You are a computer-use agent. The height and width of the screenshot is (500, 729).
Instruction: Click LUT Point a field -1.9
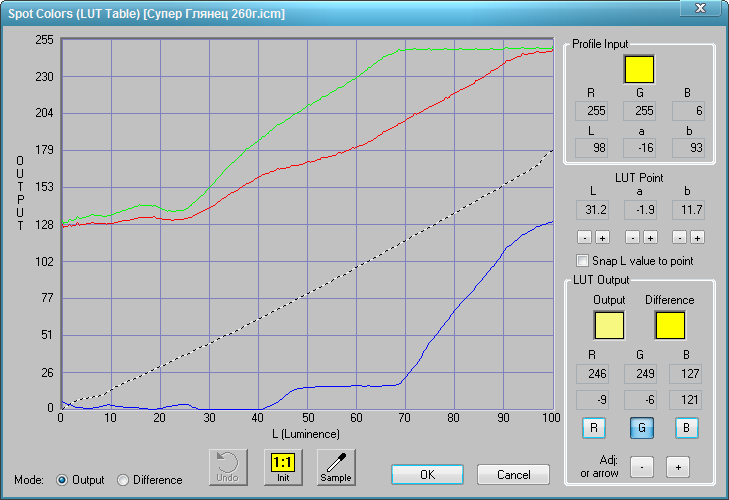(640, 210)
